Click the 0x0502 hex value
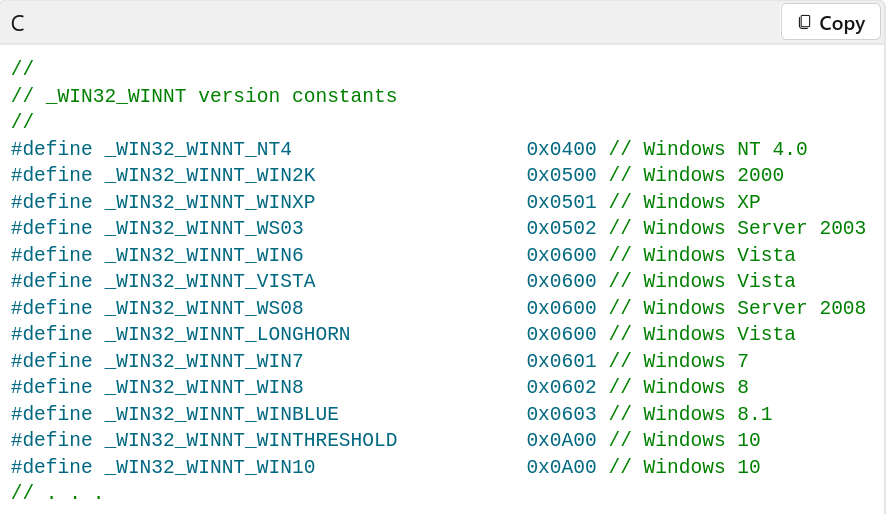 pyautogui.click(x=561, y=228)
